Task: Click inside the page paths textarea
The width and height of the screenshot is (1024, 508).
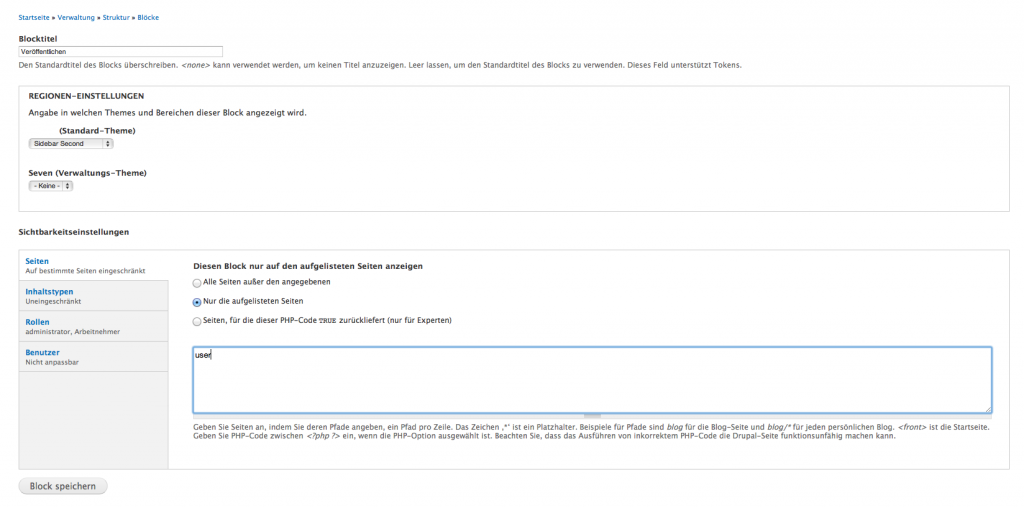Action: (592, 380)
